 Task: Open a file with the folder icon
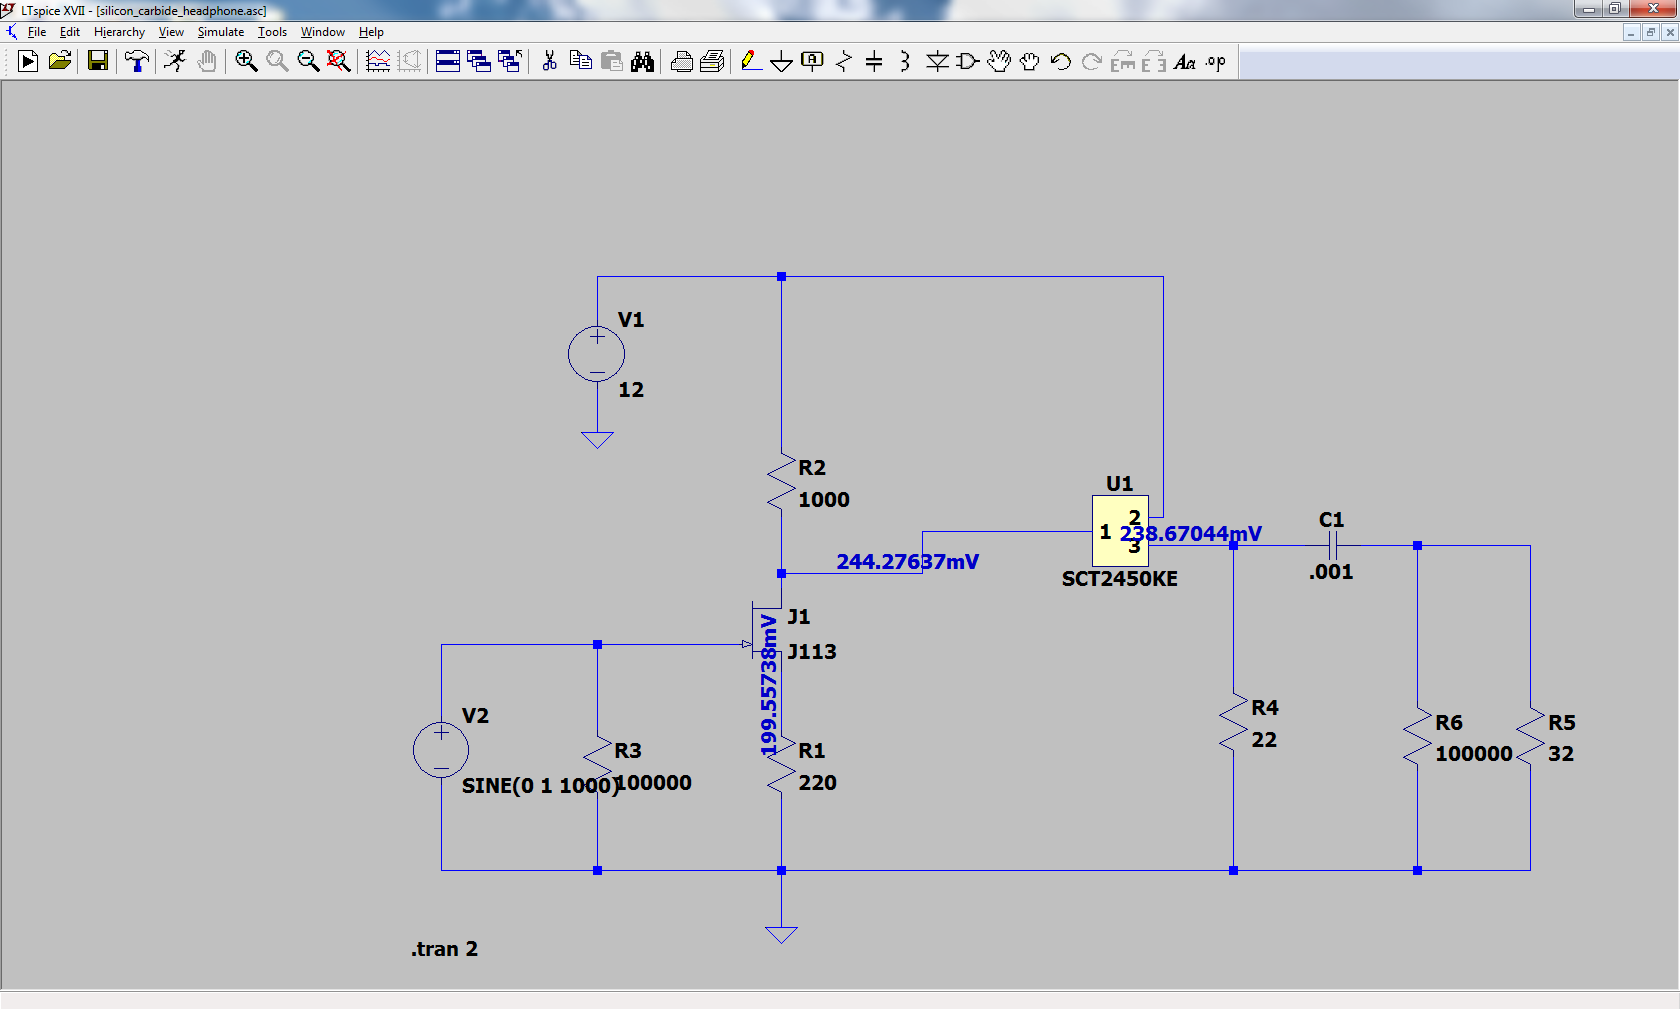(x=60, y=62)
